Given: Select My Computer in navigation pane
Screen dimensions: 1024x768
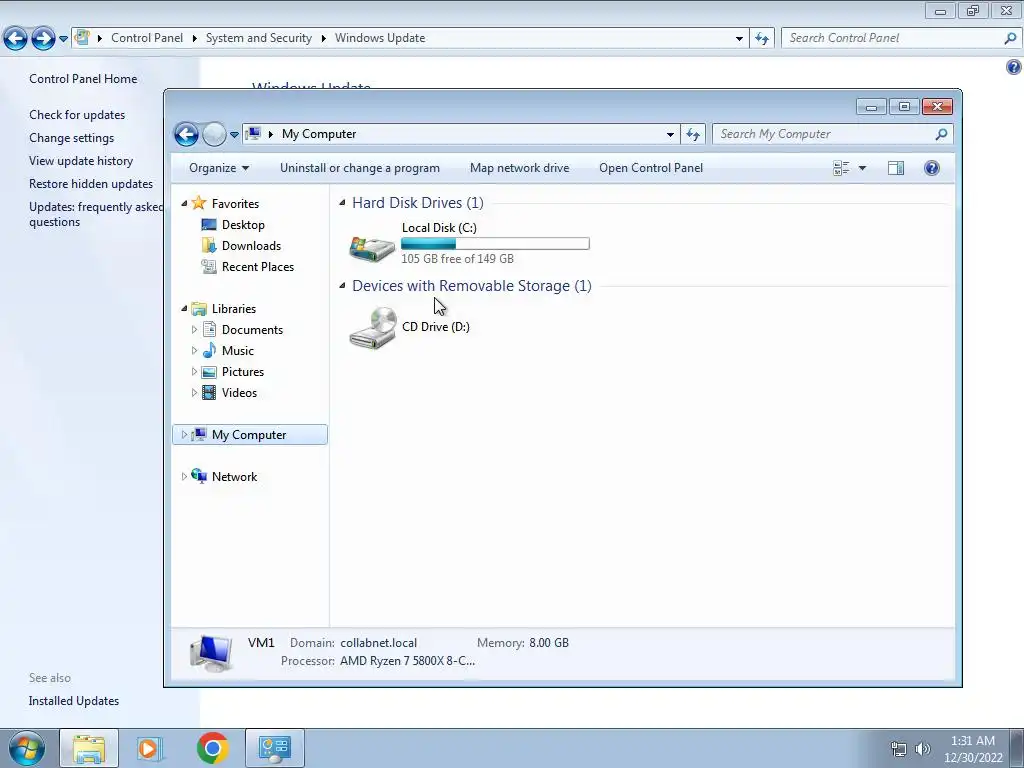Looking at the screenshot, I should click(249, 435).
